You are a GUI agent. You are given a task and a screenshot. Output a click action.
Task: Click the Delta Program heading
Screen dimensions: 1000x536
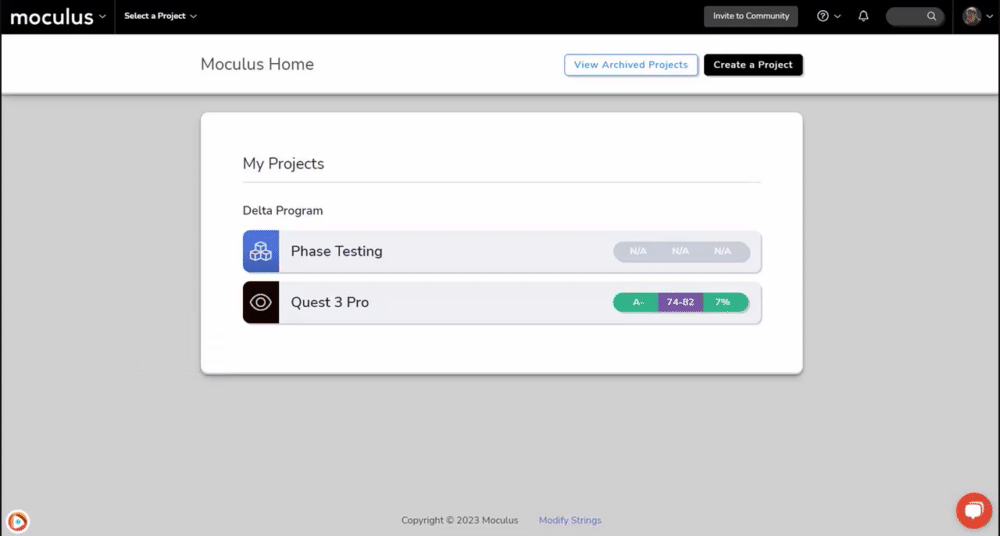click(283, 211)
